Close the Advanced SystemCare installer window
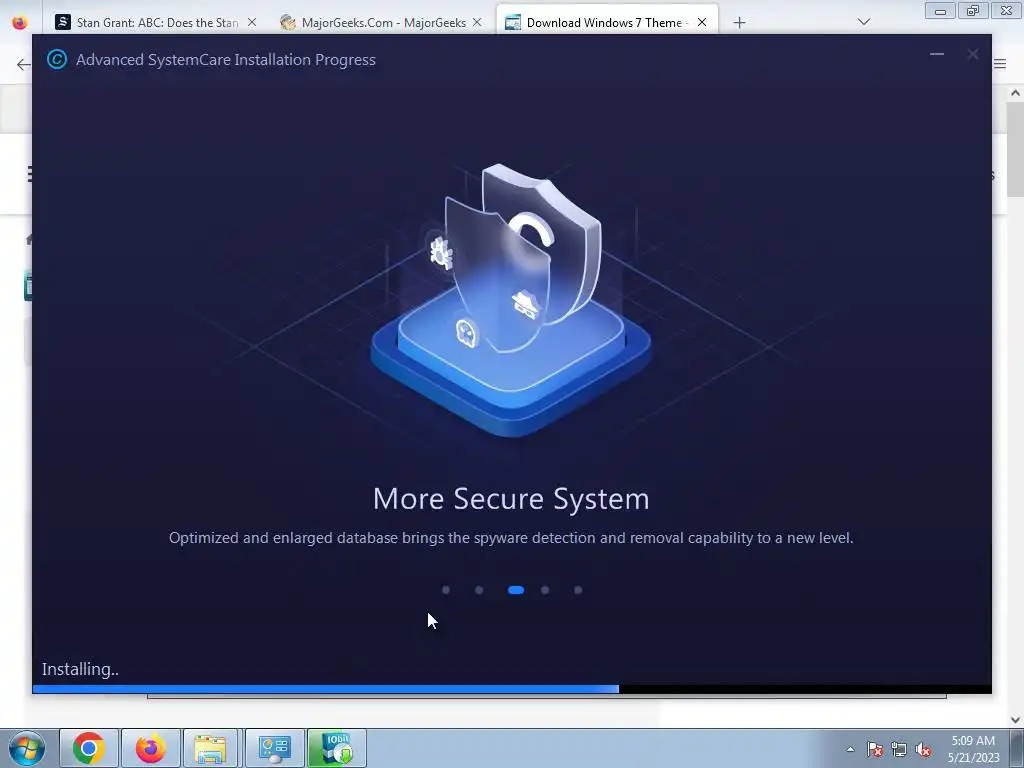1024x768 pixels. [x=972, y=55]
